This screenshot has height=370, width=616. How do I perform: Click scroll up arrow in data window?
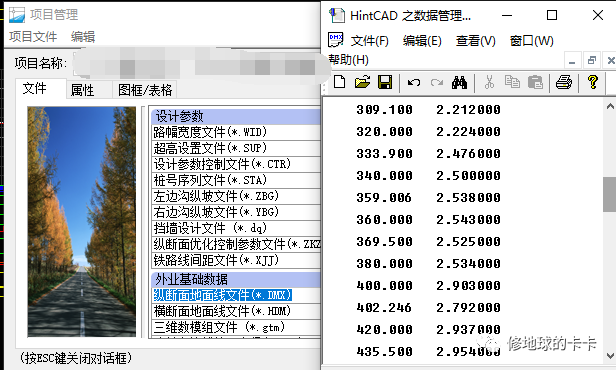pos(610,106)
